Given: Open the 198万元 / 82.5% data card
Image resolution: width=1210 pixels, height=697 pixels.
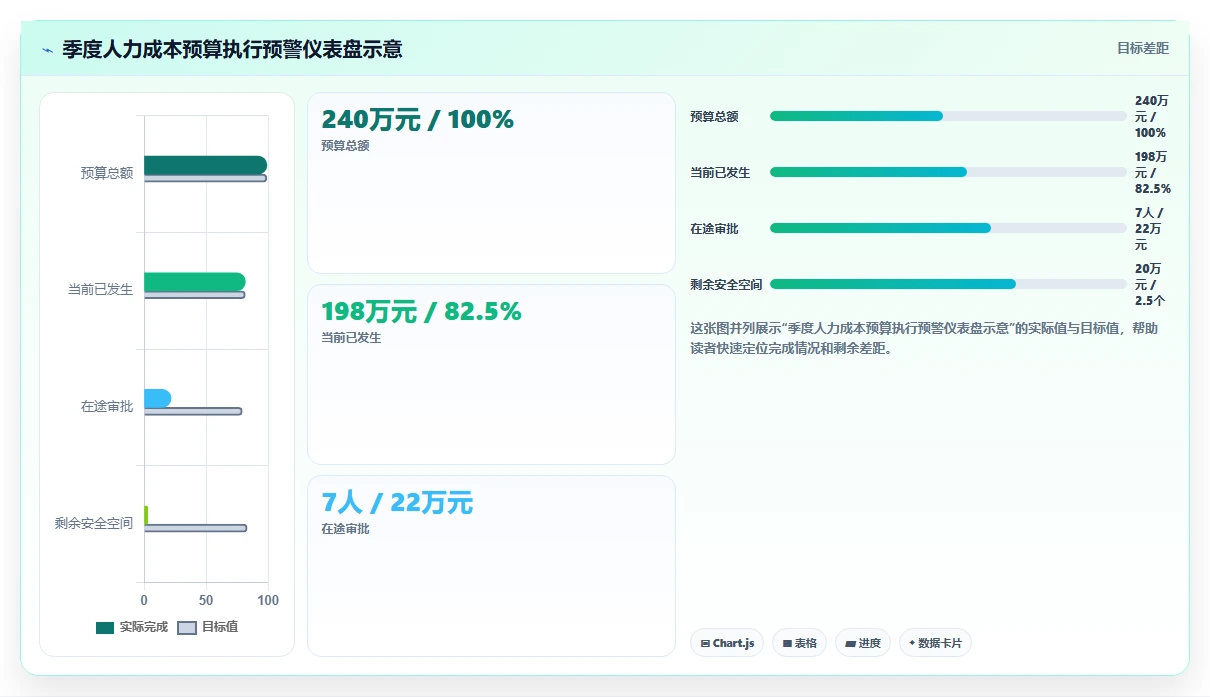Looking at the screenshot, I should tap(491, 374).
